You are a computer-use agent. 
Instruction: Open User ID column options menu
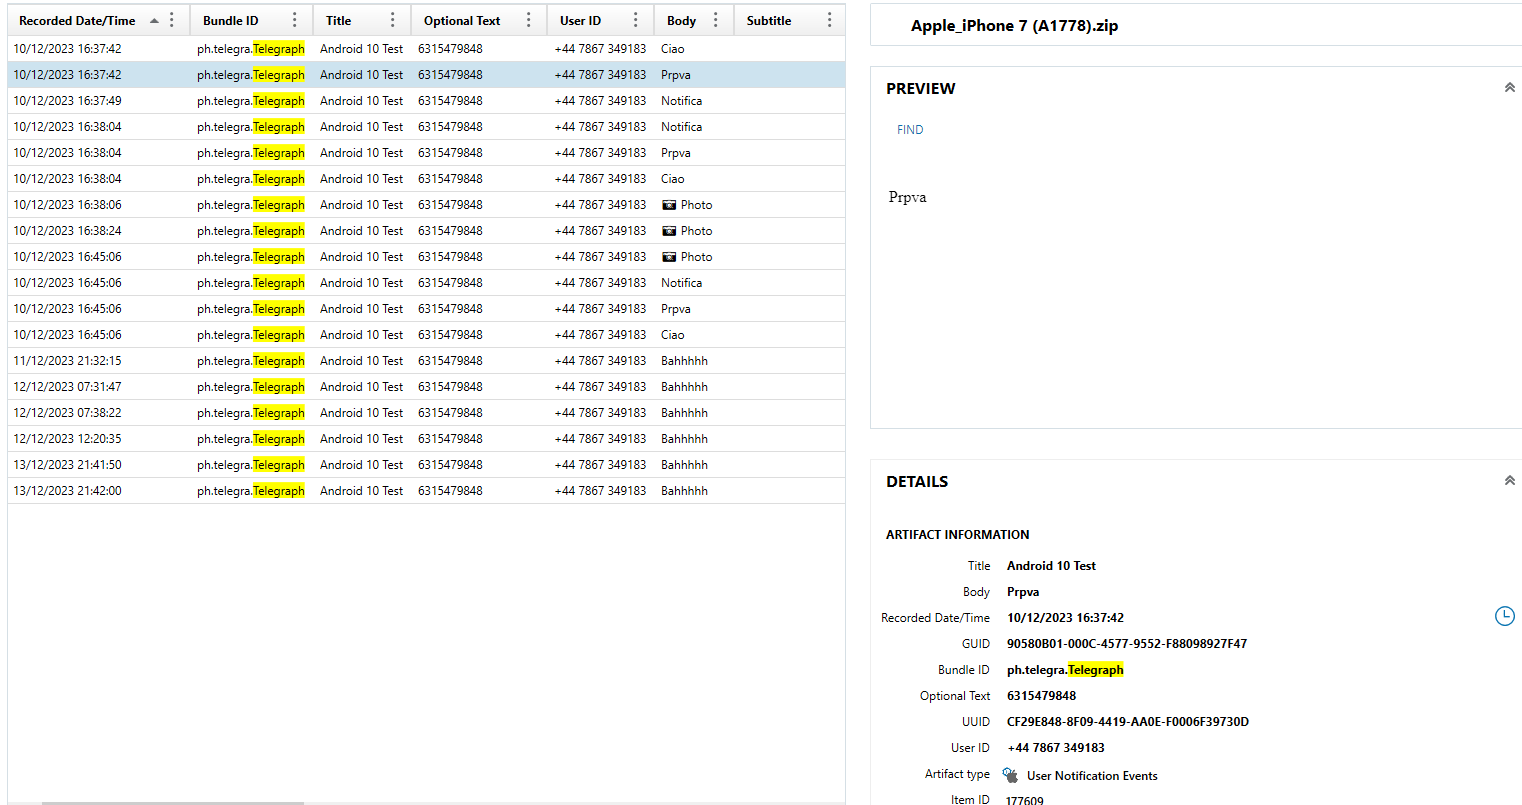coord(635,20)
